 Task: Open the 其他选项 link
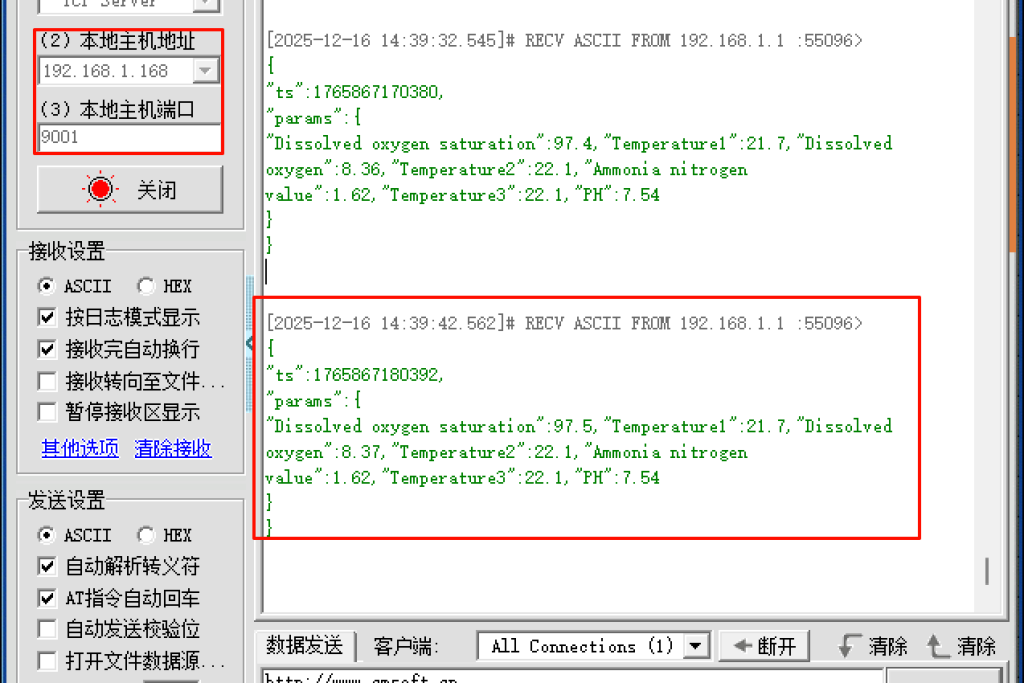coord(79,449)
